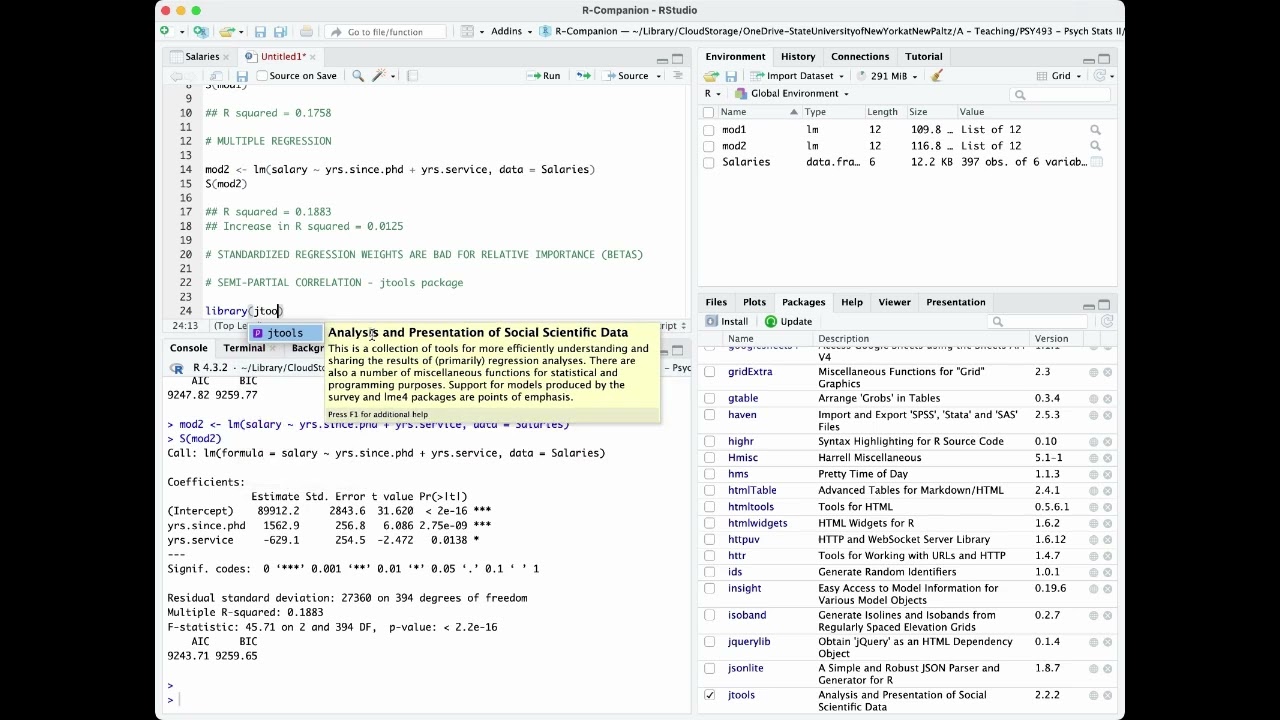Click the Run button
Screen dimensions: 1280x720
544,76
